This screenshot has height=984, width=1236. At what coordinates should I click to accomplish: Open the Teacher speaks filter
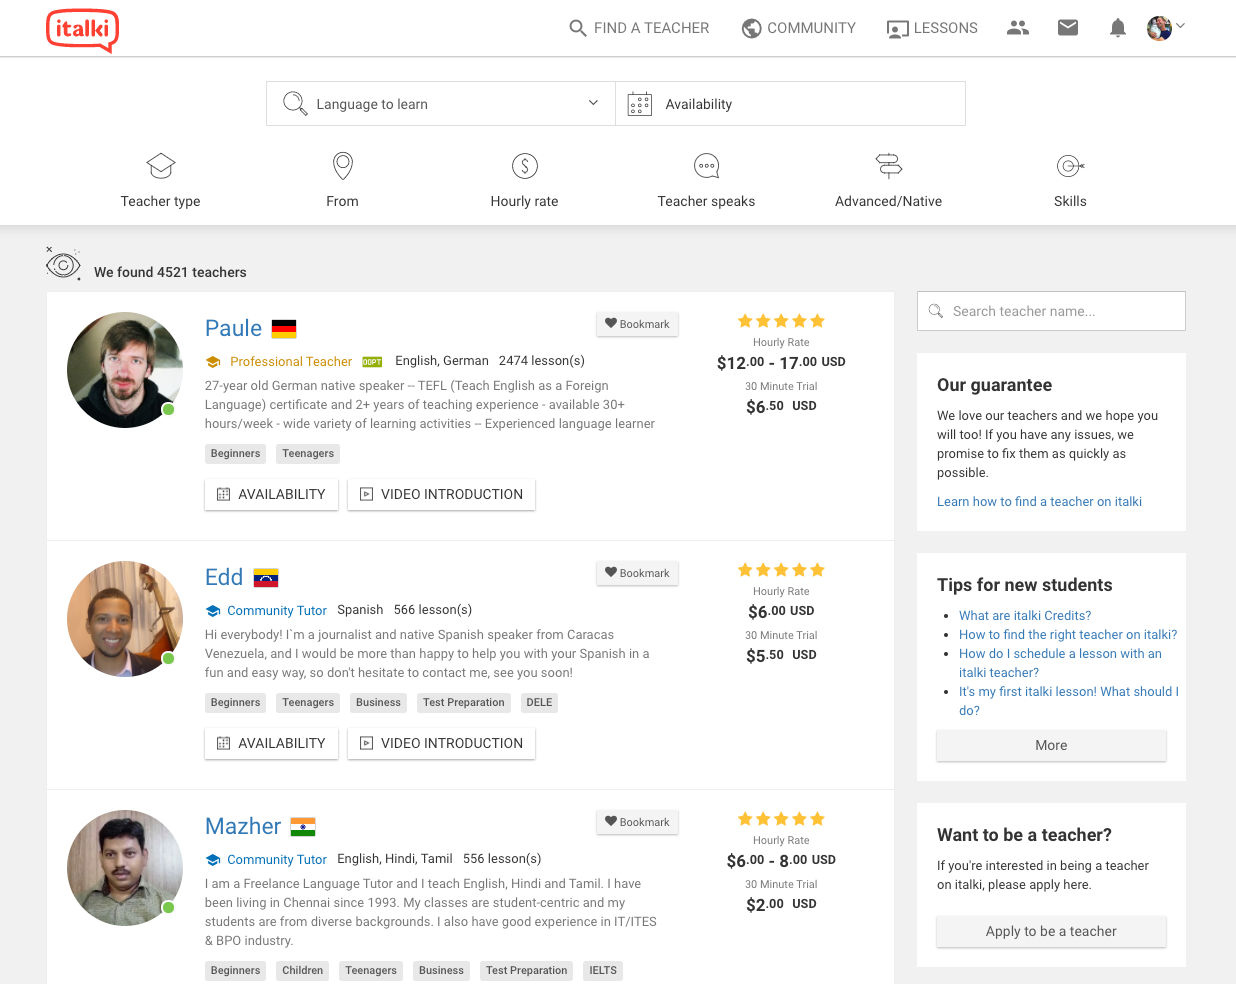[x=706, y=180]
